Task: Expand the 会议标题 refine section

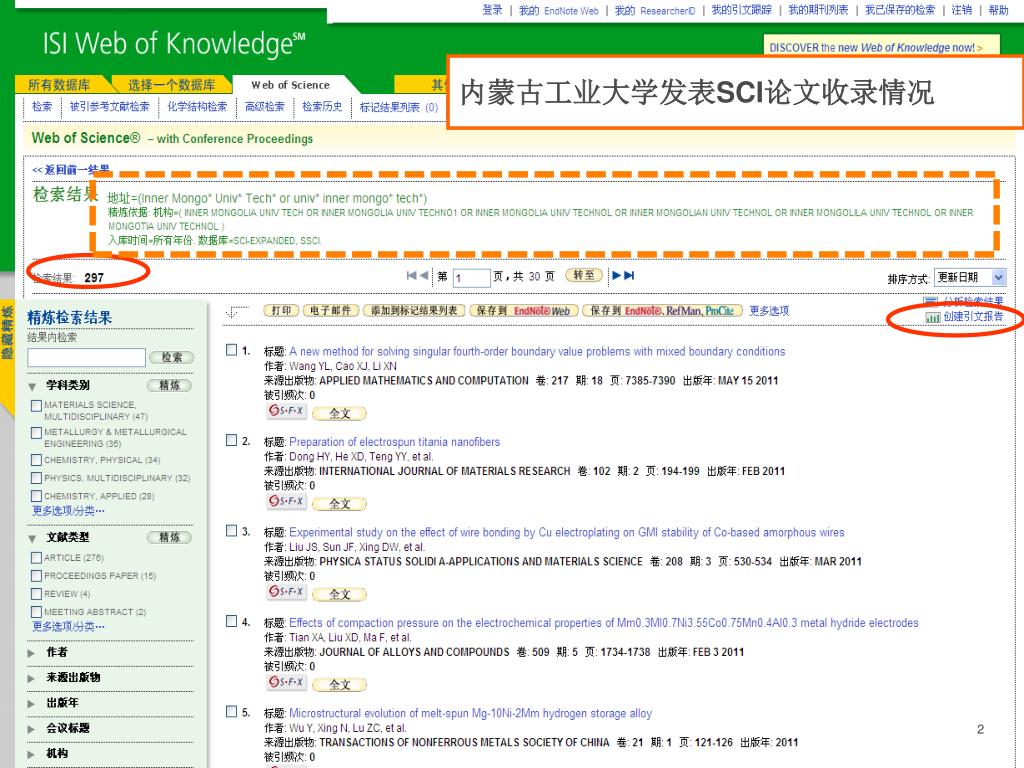Action: click(x=31, y=728)
